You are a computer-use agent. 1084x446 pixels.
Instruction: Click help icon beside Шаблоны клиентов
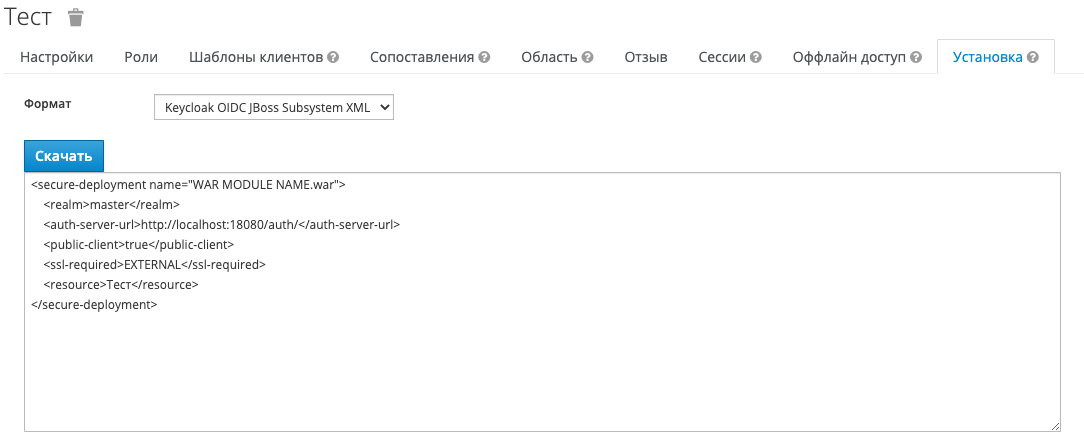pos(333,58)
